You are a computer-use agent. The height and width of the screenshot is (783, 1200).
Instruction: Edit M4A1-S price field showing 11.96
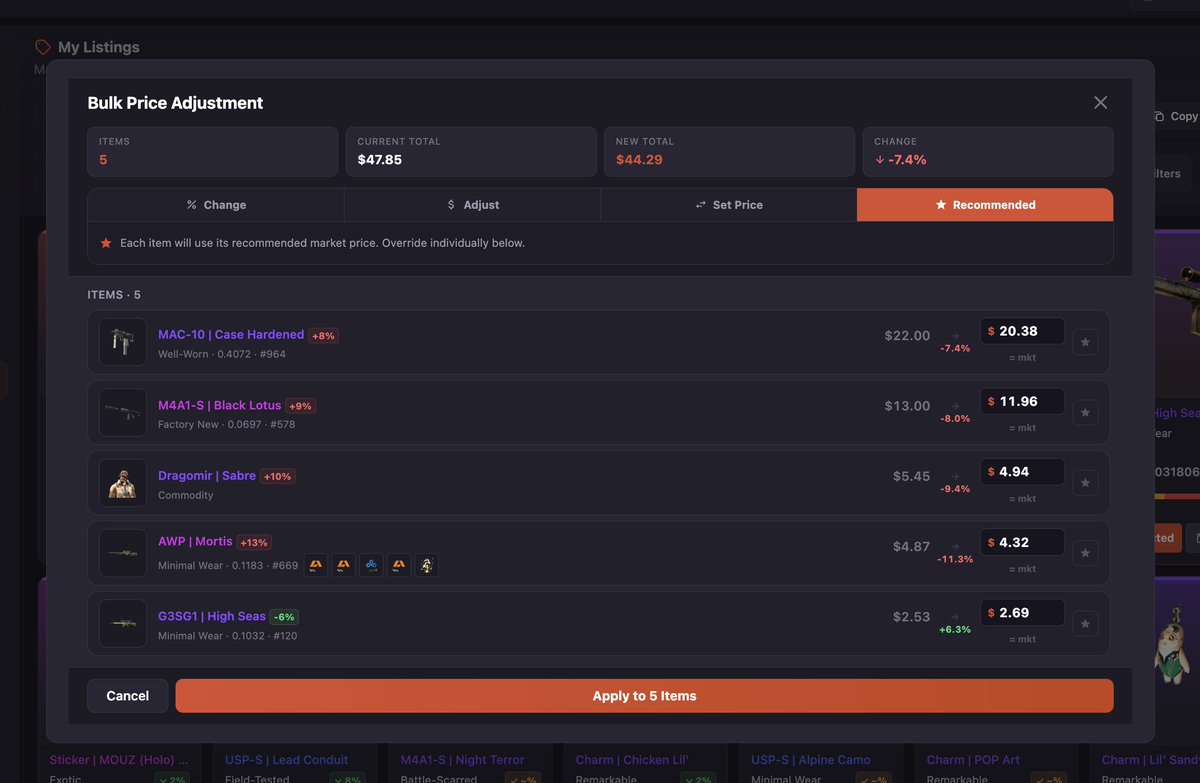click(1022, 401)
